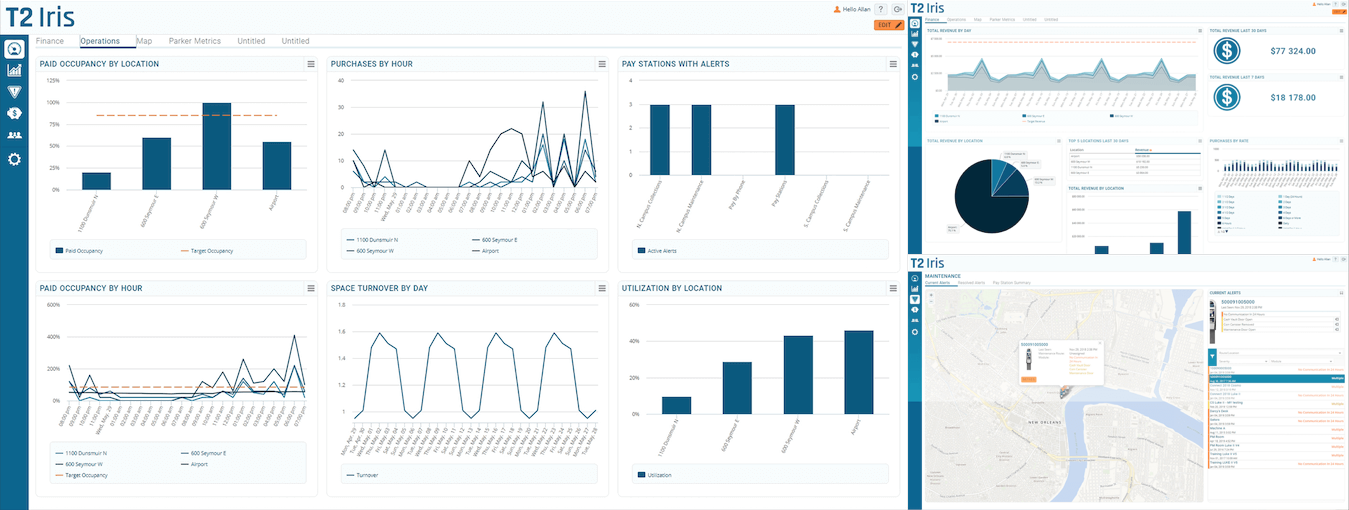Open Paid Occupancy By Location widget menu
The image size is (1349, 510).
click(311, 64)
